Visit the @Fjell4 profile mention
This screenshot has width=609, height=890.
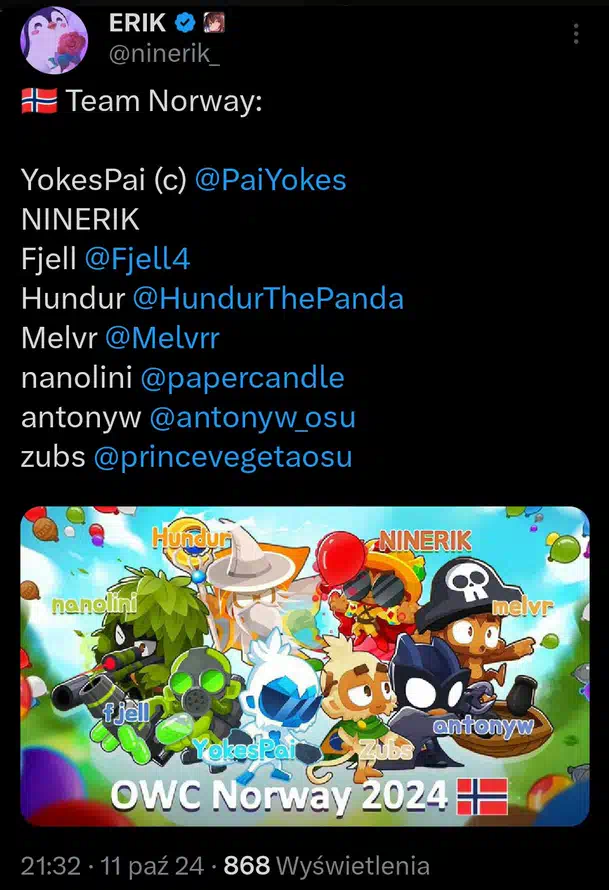[137, 259]
